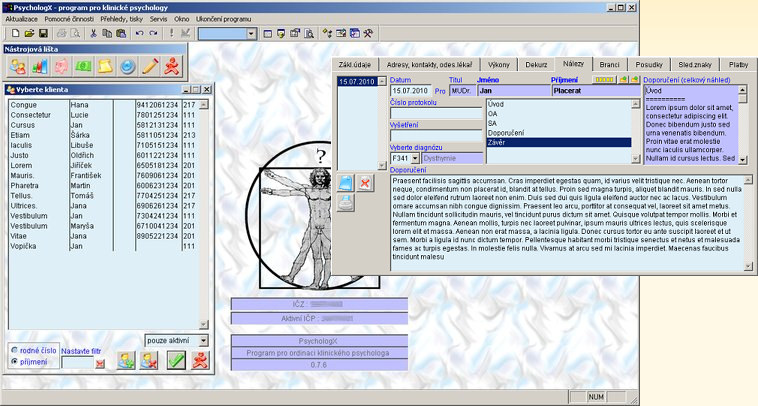Viewport: 758px width, 406px height.
Task: Click red running figure in Nástrojová lišta
Action: click(x=171, y=66)
